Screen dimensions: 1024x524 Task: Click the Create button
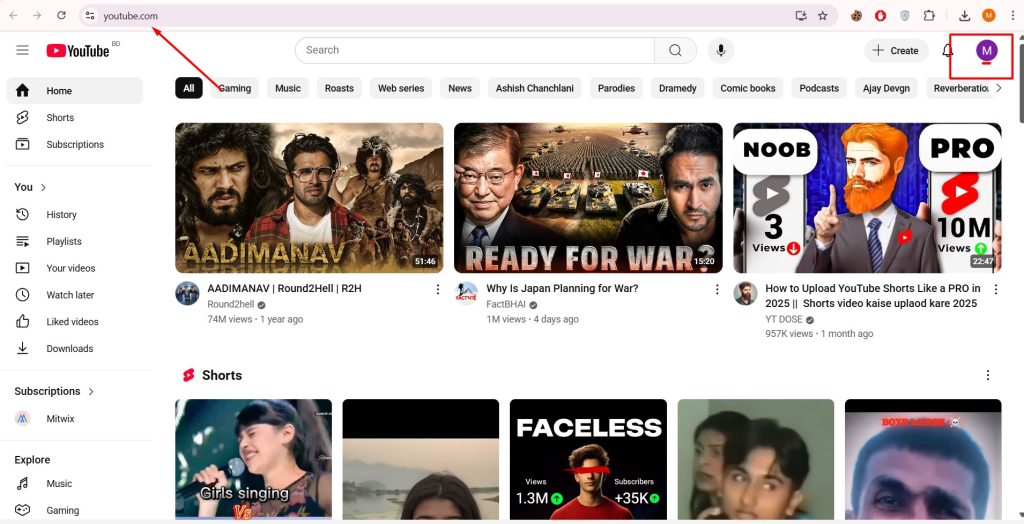895,51
